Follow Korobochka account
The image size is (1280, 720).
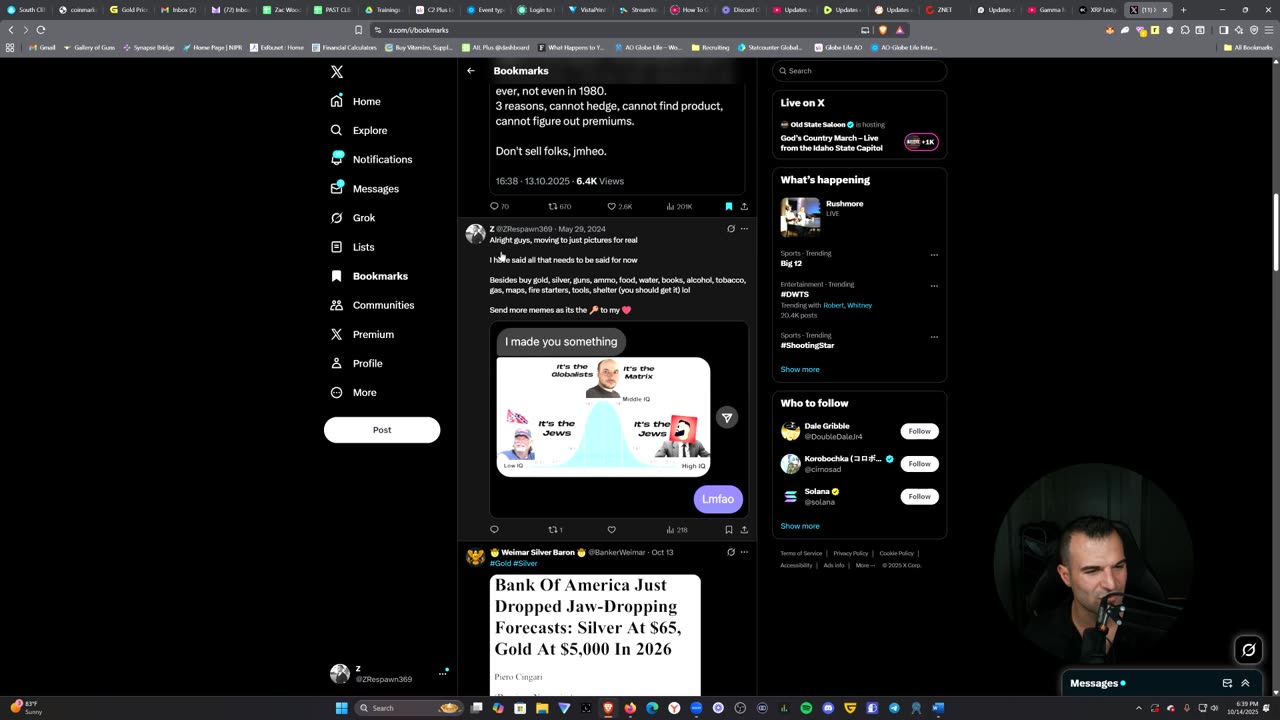tap(919, 463)
